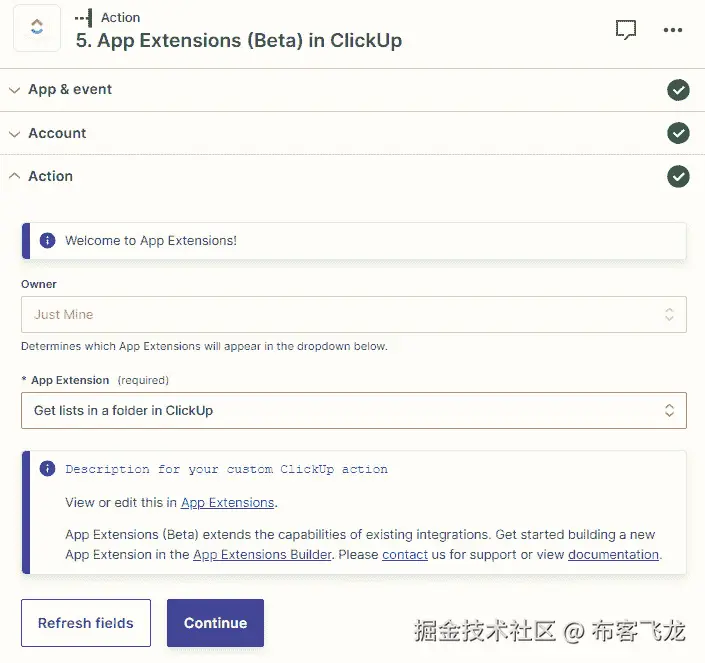Click the Owner field label
This screenshot has width=705, height=663.
[x=39, y=284]
